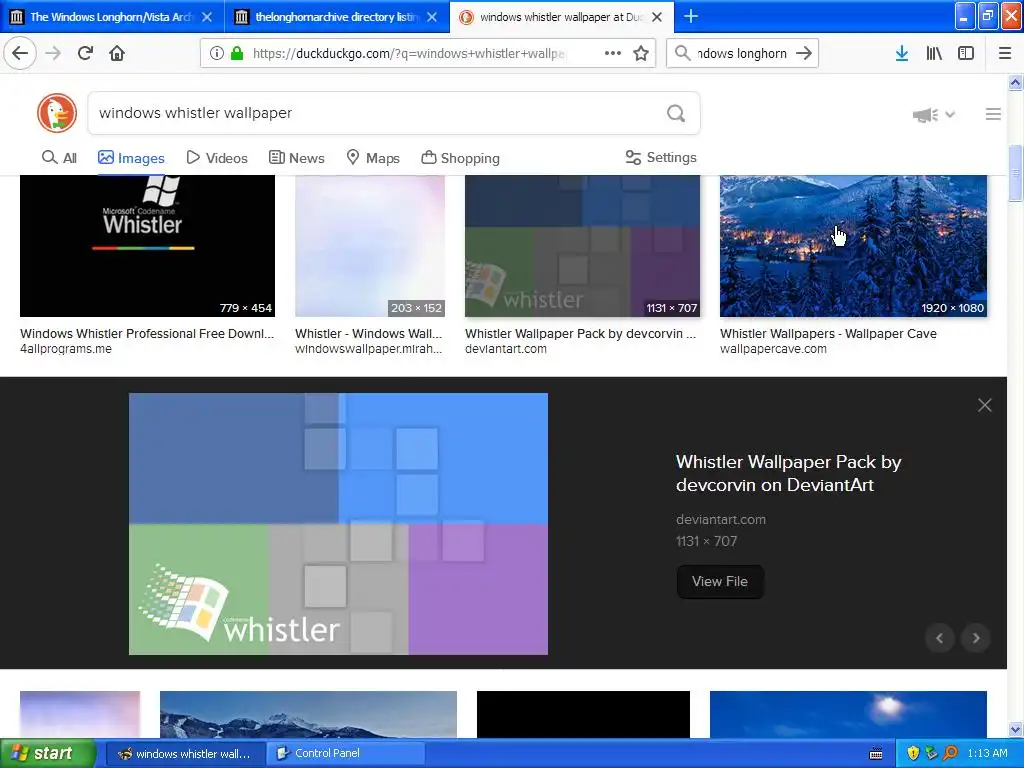1024x768 pixels.
Task: Toggle the Firefox sidebar view
Action: (966, 54)
